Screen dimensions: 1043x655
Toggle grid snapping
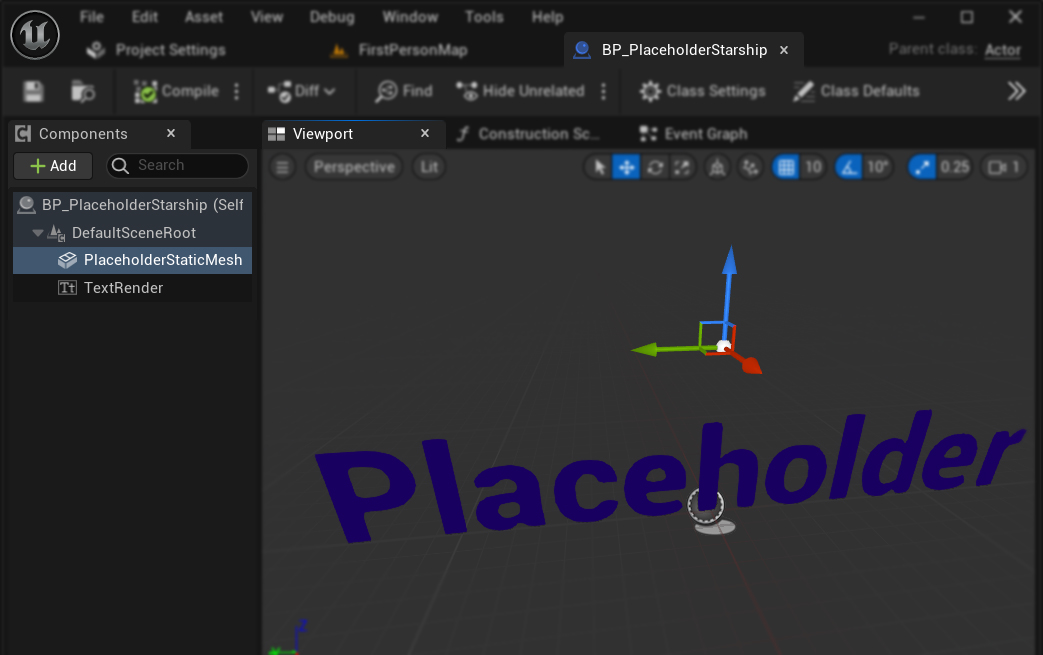[x=786, y=167]
